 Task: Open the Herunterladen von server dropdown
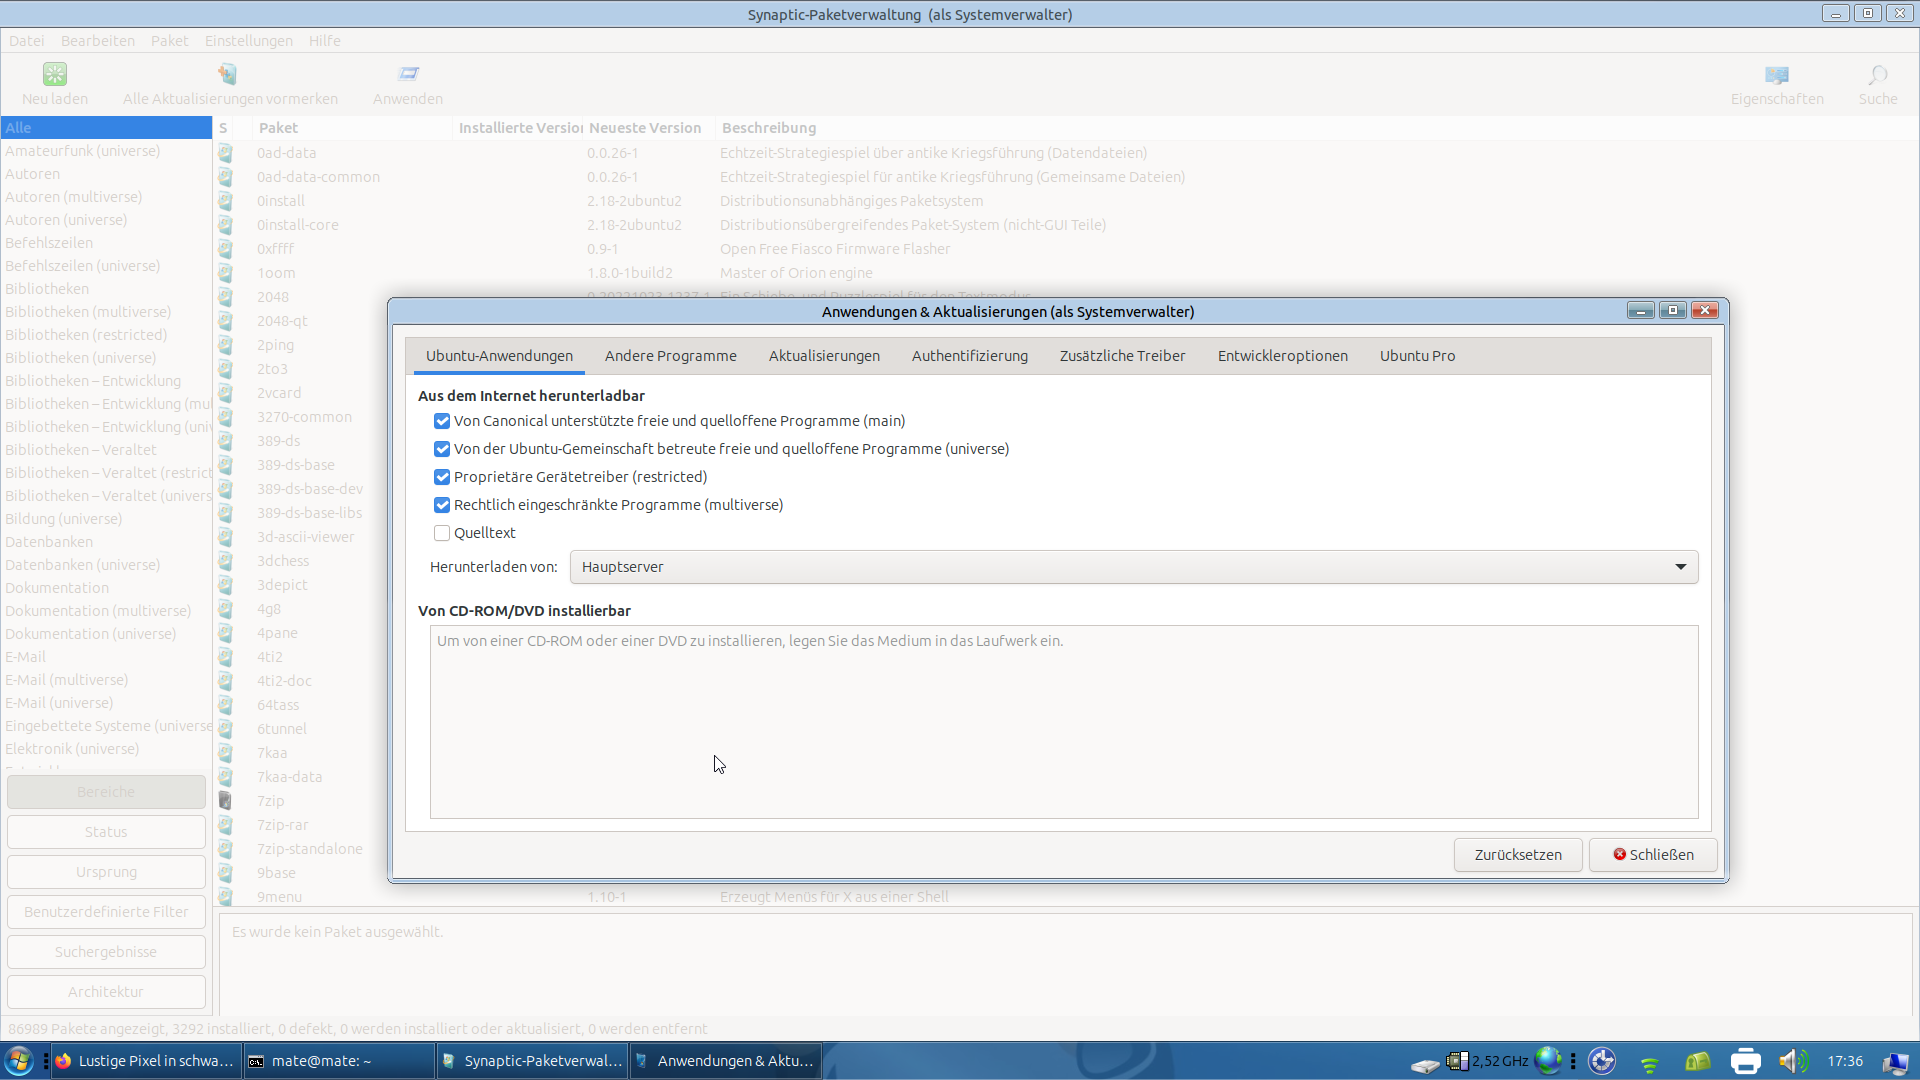1134,567
